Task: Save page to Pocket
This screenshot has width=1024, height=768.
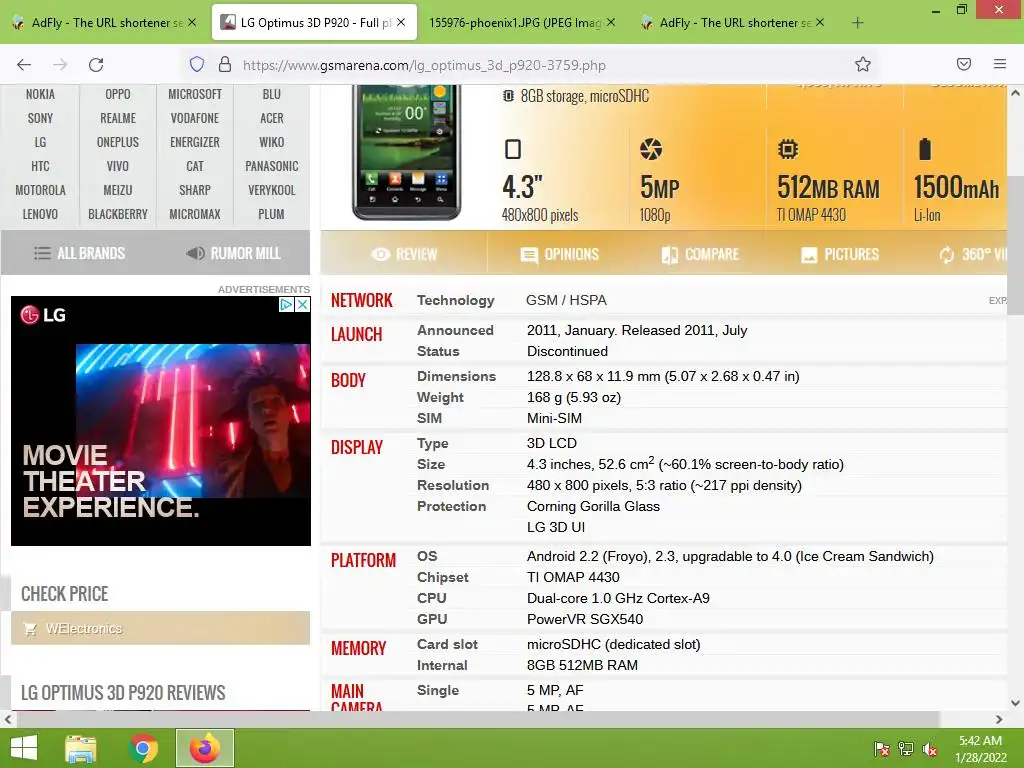Action: [964, 64]
